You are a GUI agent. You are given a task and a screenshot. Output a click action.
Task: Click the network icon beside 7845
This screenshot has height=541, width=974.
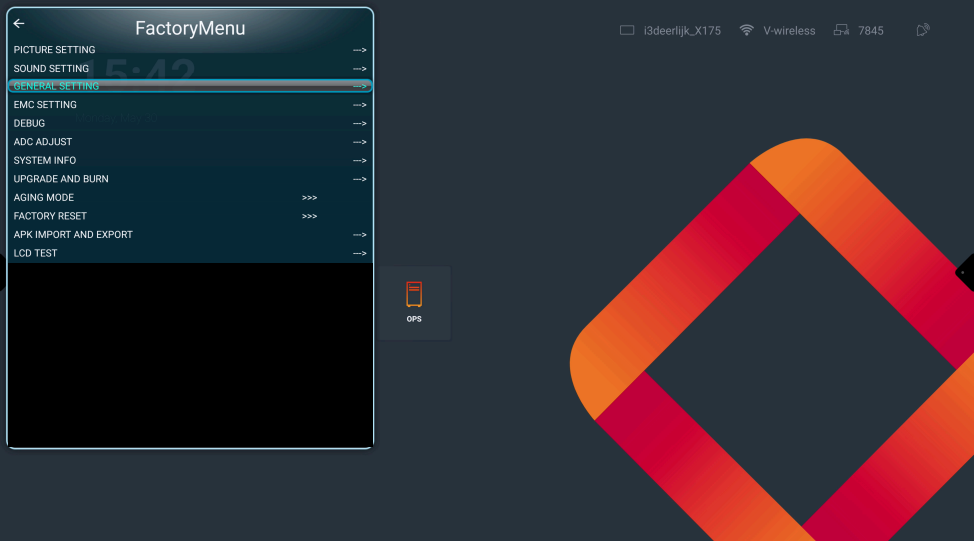(841, 31)
